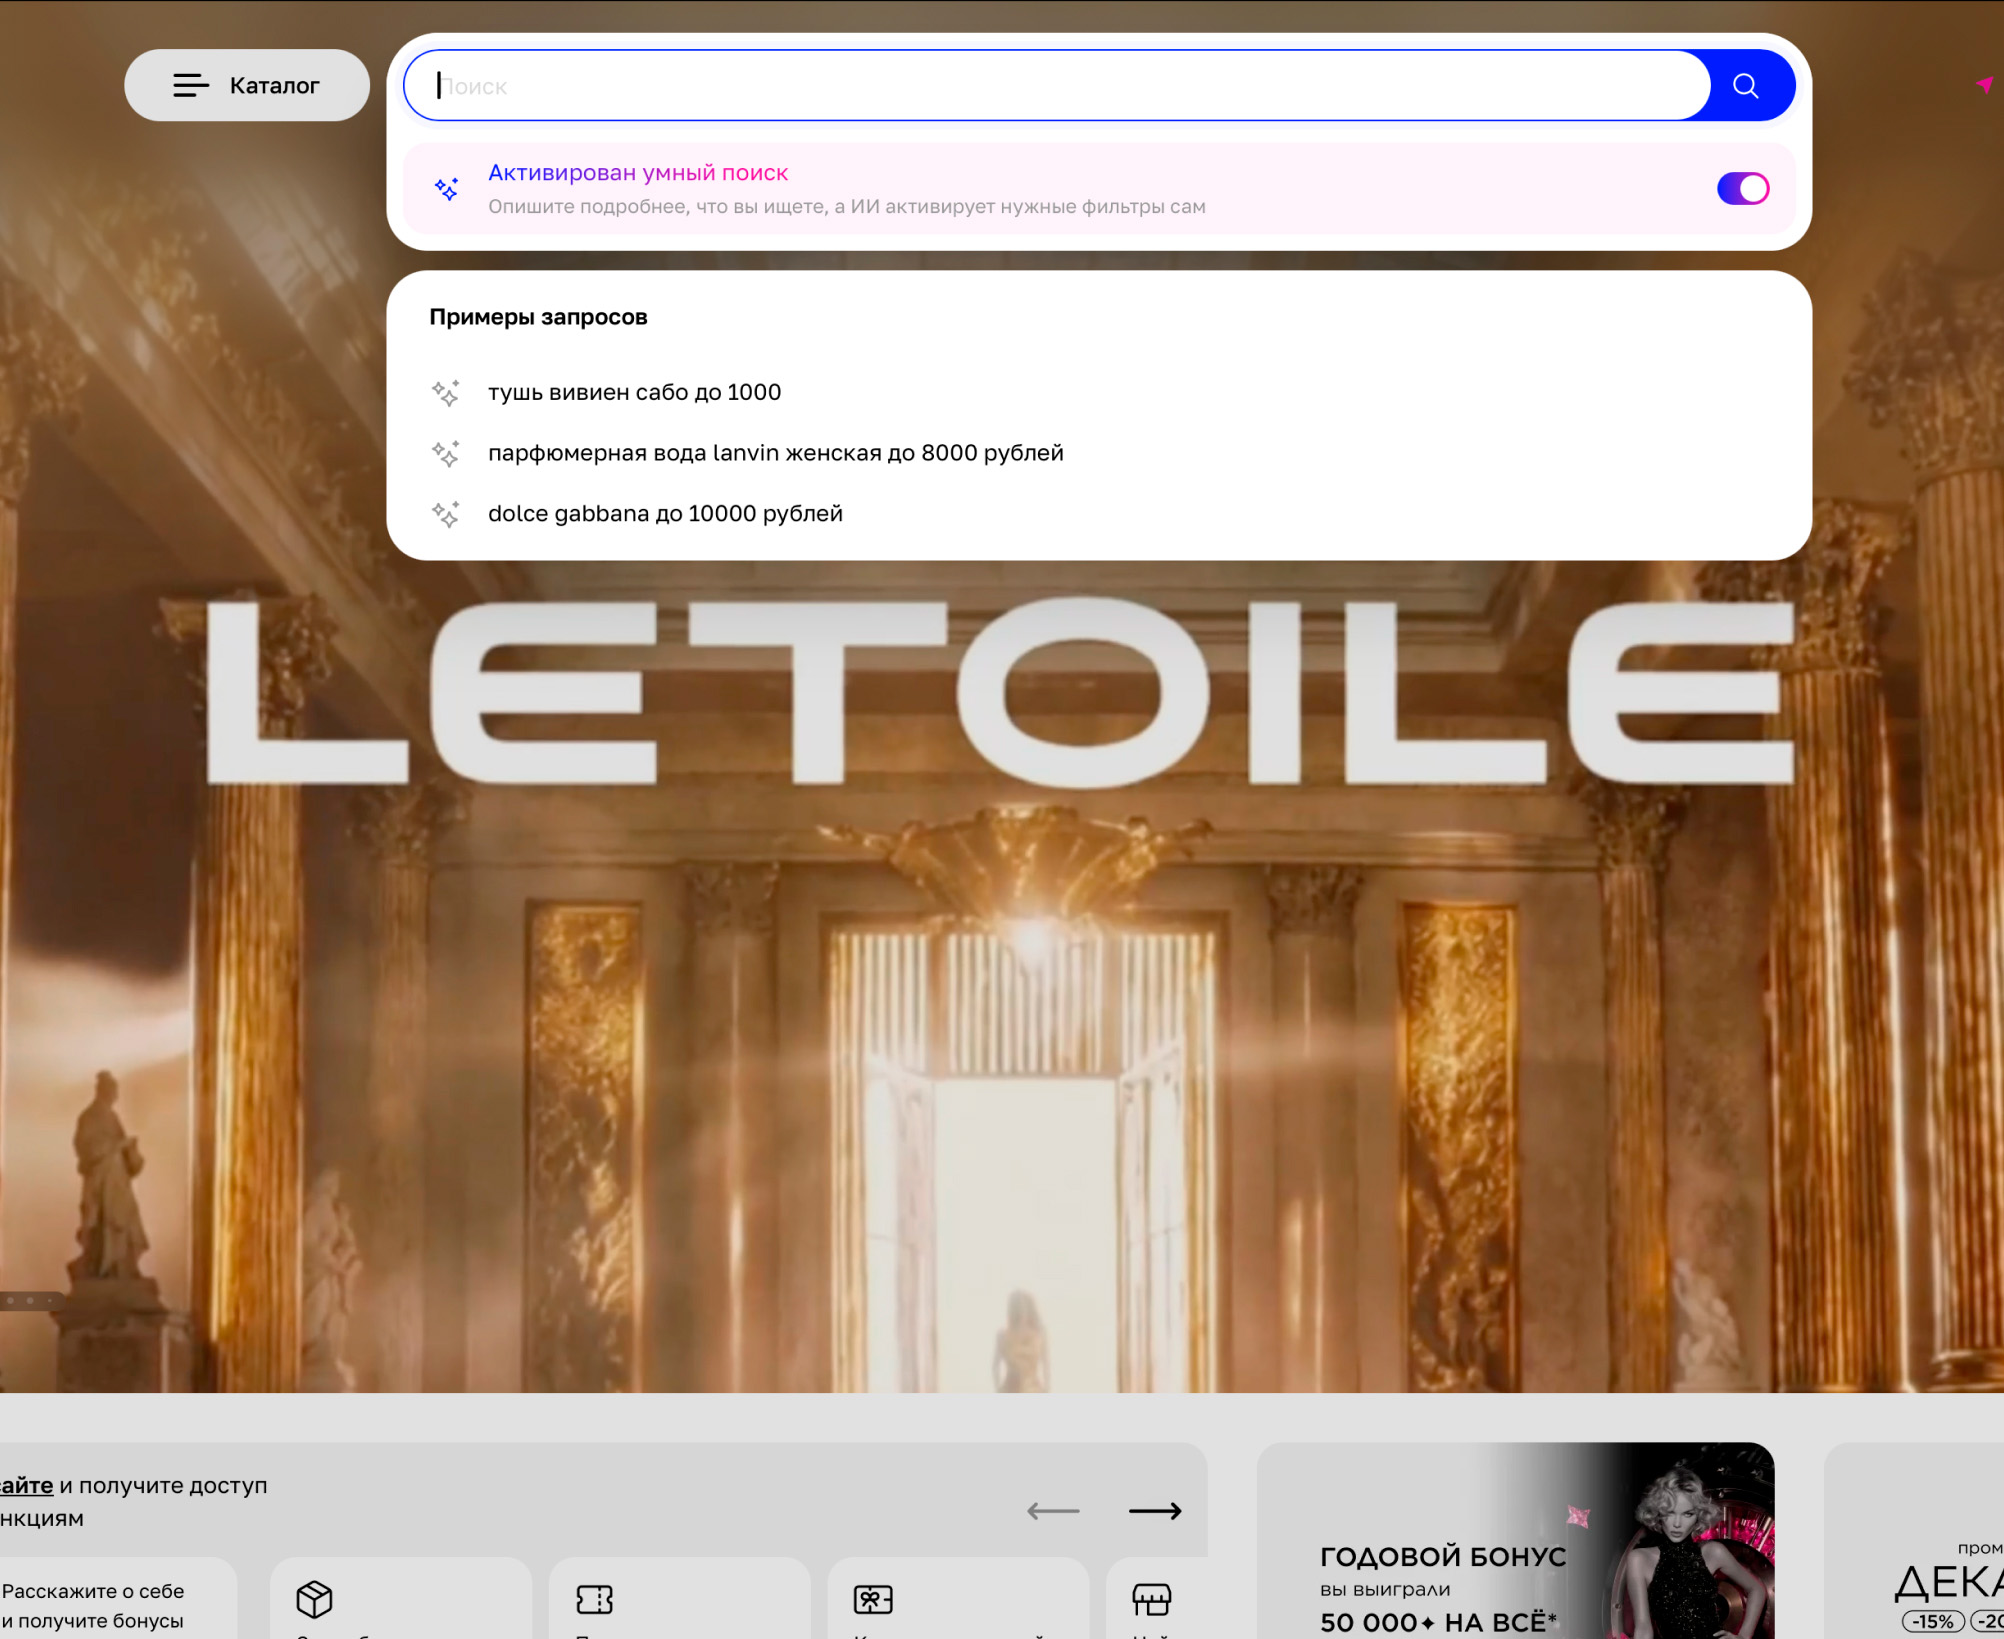Click the hamburger icon in Каталог button
This screenshot has width=2004, height=1639.
191,86
